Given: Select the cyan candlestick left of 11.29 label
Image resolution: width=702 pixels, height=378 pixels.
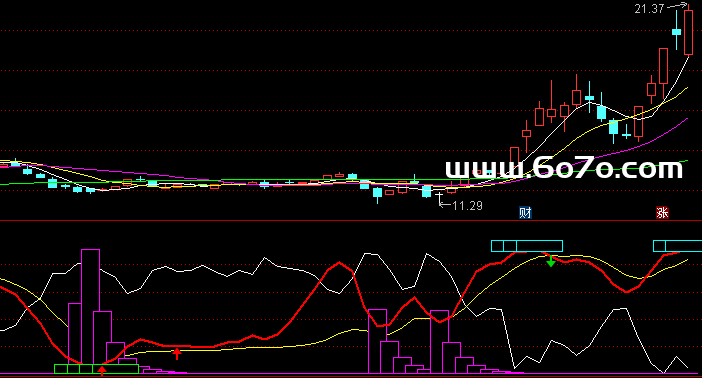Looking at the screenshot, I should click(427, 191).
